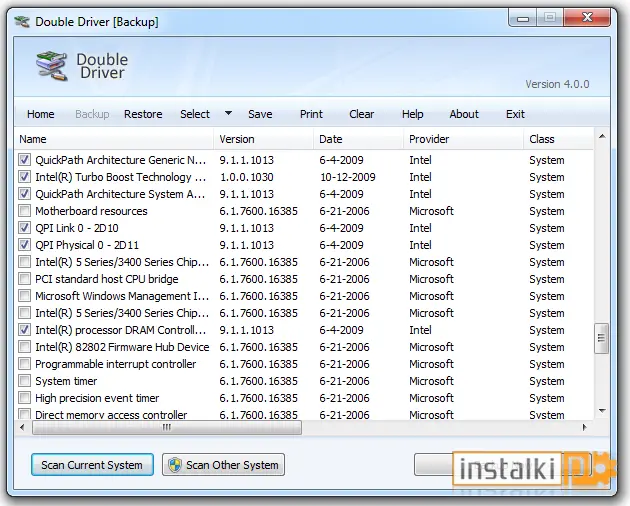Viewport: 630px width, 506px height.
Task: Select PCI standard host CPU bridge text
Action: tap(106, 279)
